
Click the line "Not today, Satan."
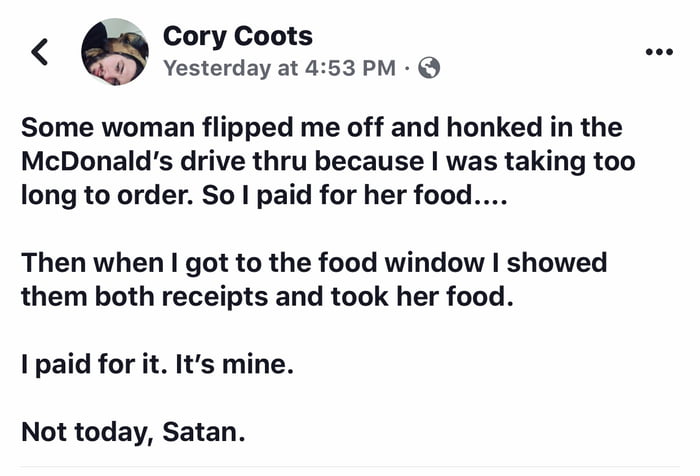click(x=132, y=435)
